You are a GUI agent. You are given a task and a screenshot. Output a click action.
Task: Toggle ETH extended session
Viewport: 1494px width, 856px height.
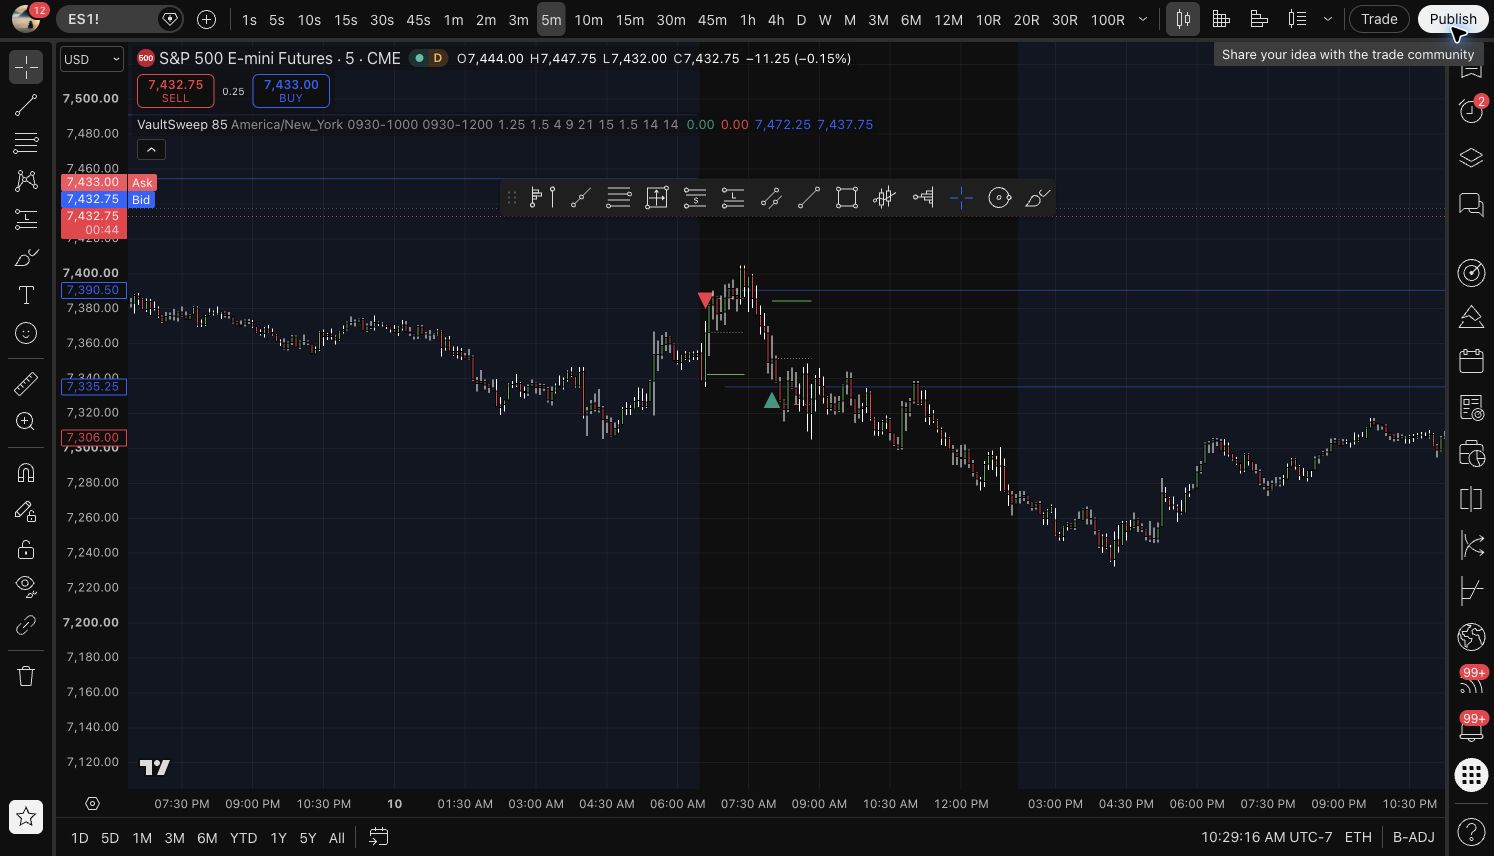[1358, 837]
